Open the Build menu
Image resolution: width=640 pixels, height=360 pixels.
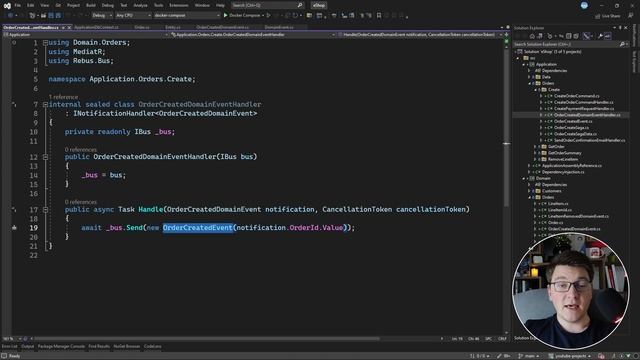tap(91, 5)
